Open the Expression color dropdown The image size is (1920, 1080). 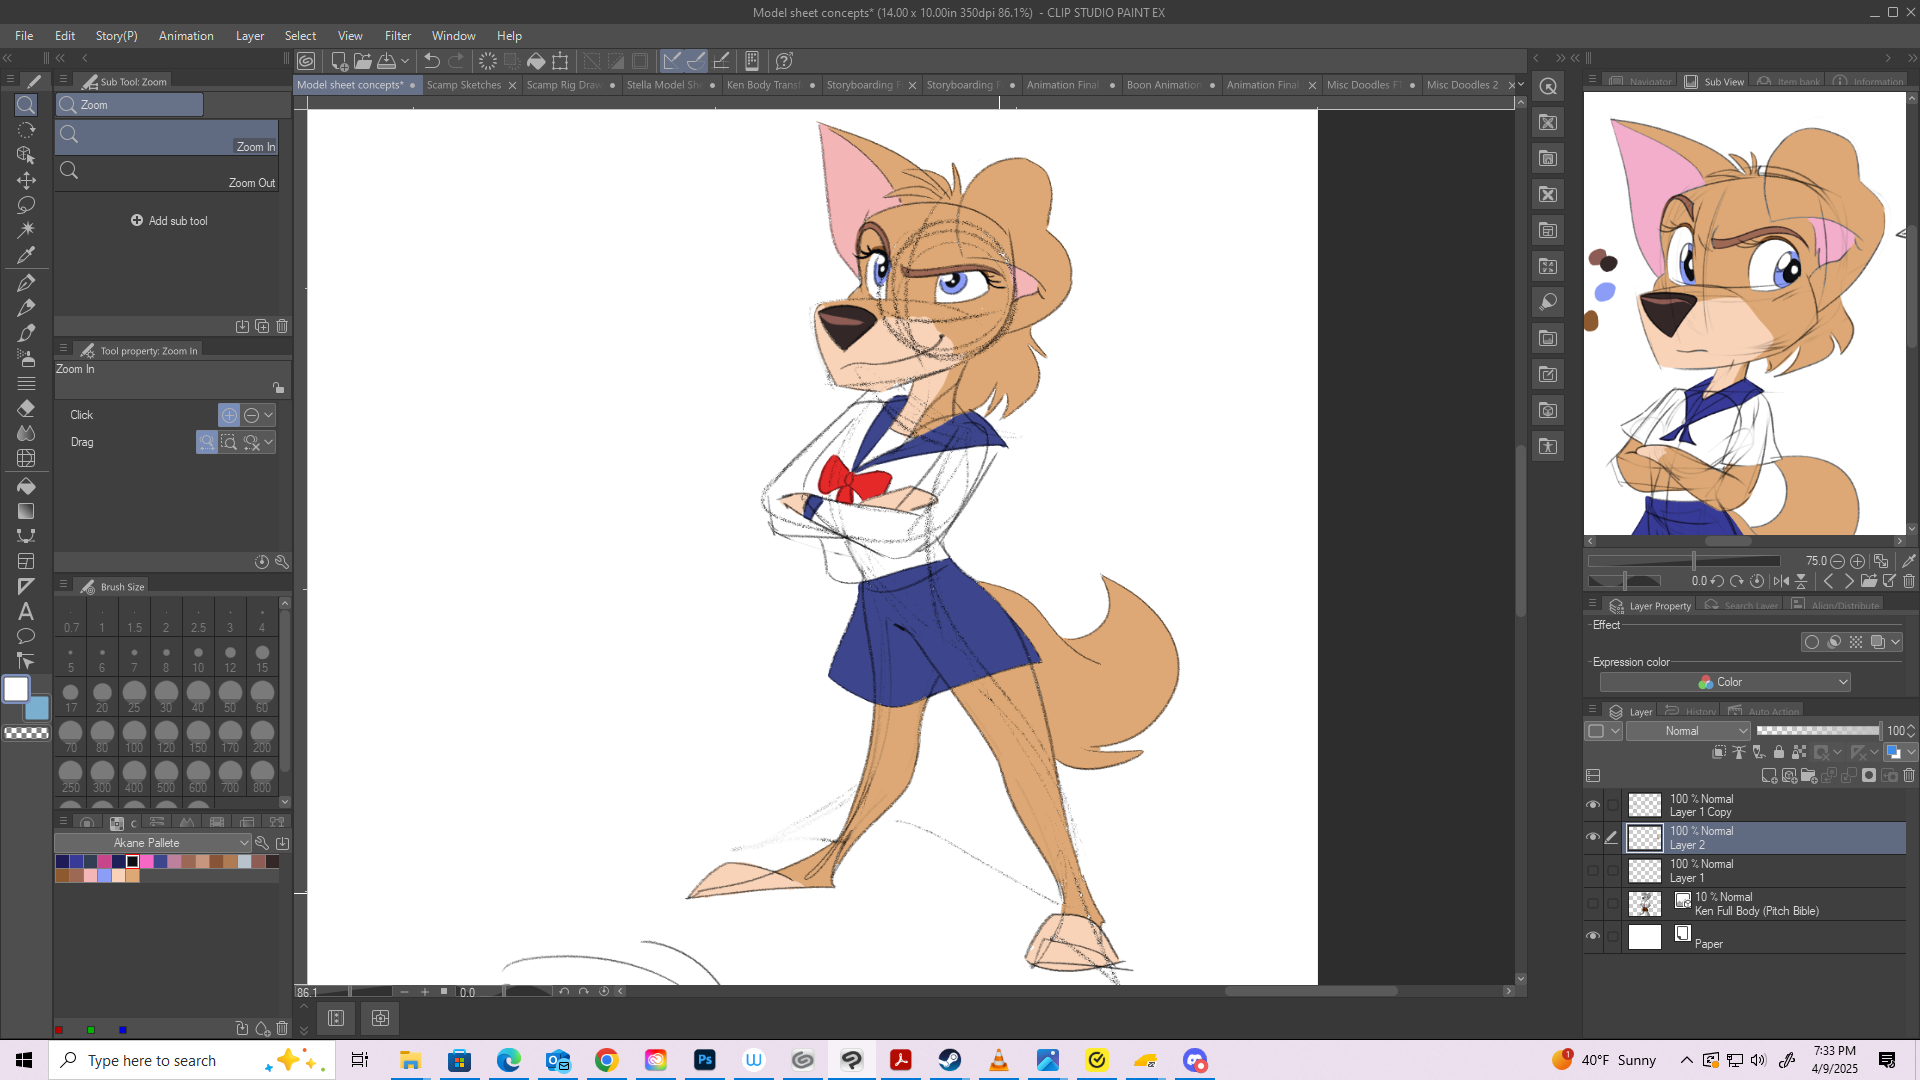1725,682
